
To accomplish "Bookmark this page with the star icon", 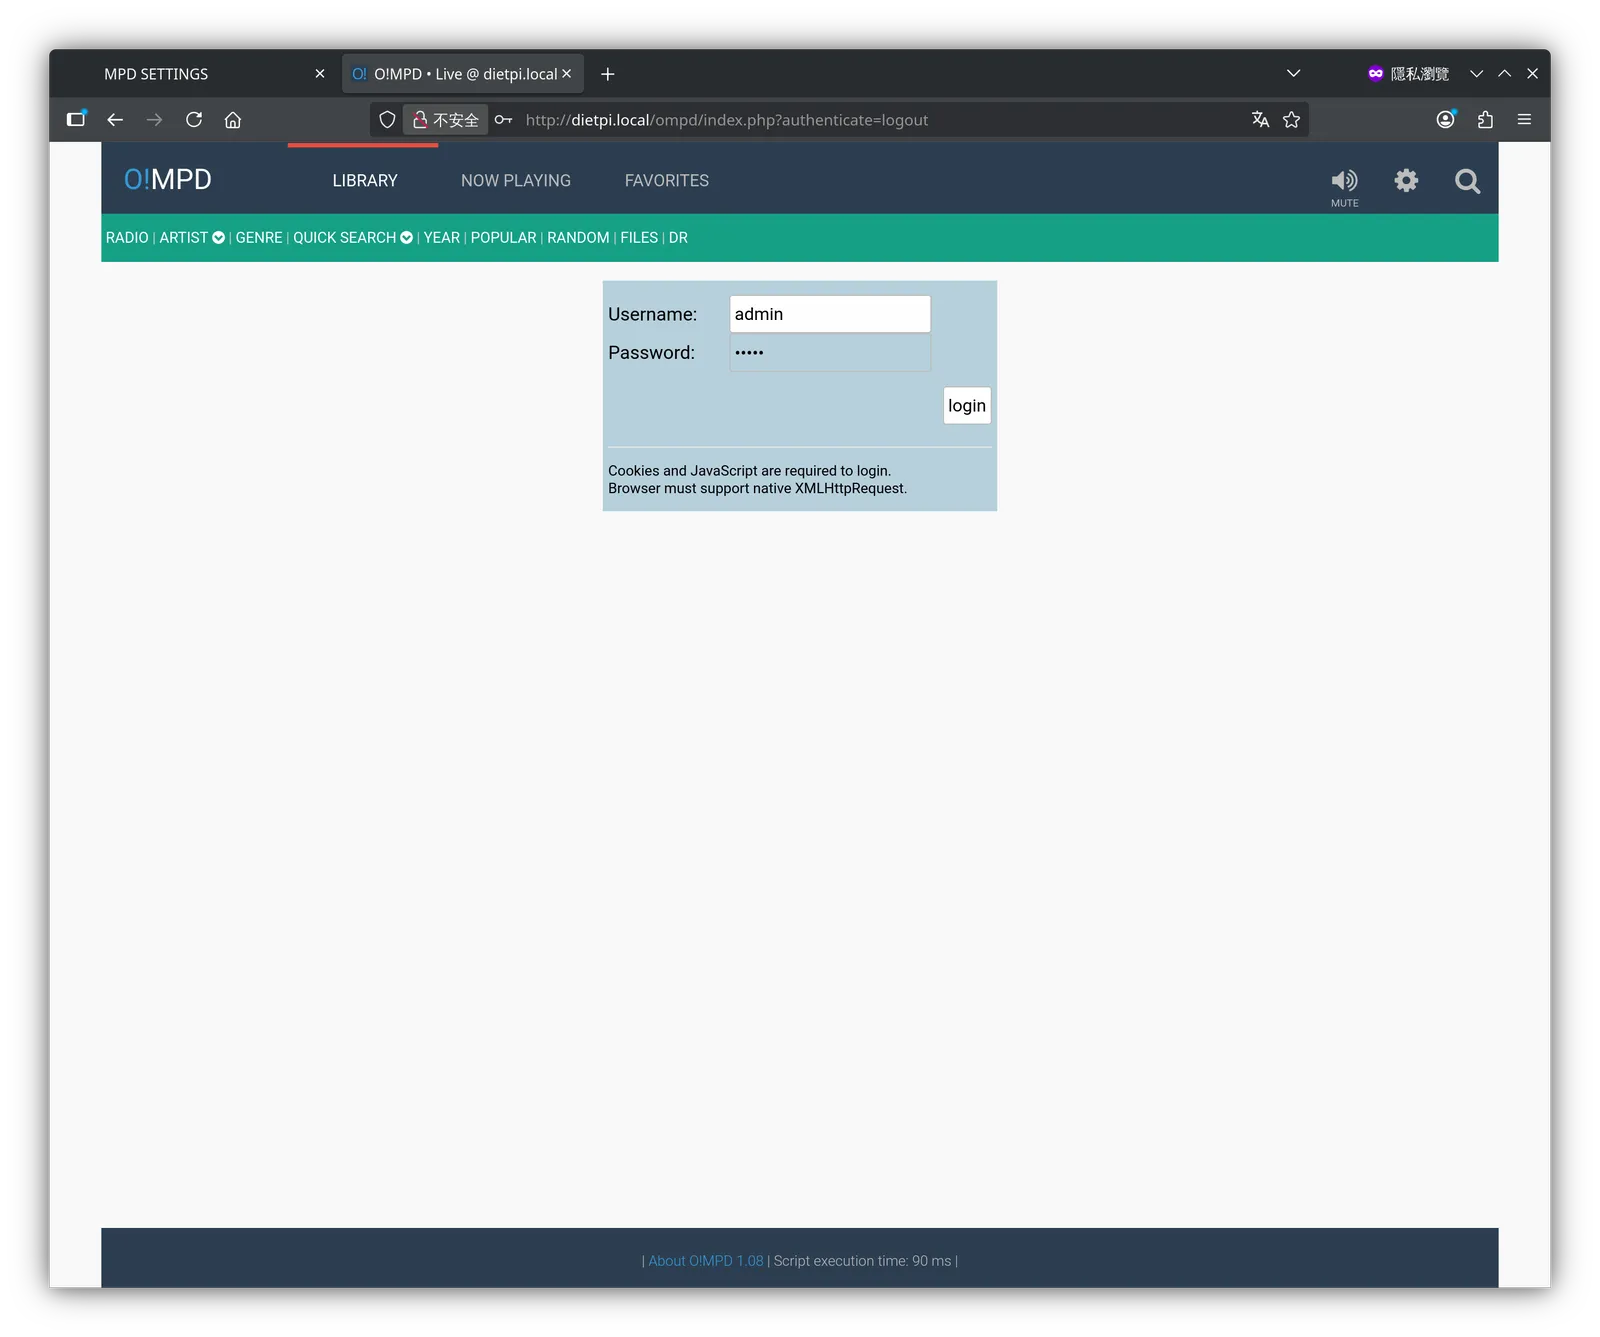I will [1292, 120].
